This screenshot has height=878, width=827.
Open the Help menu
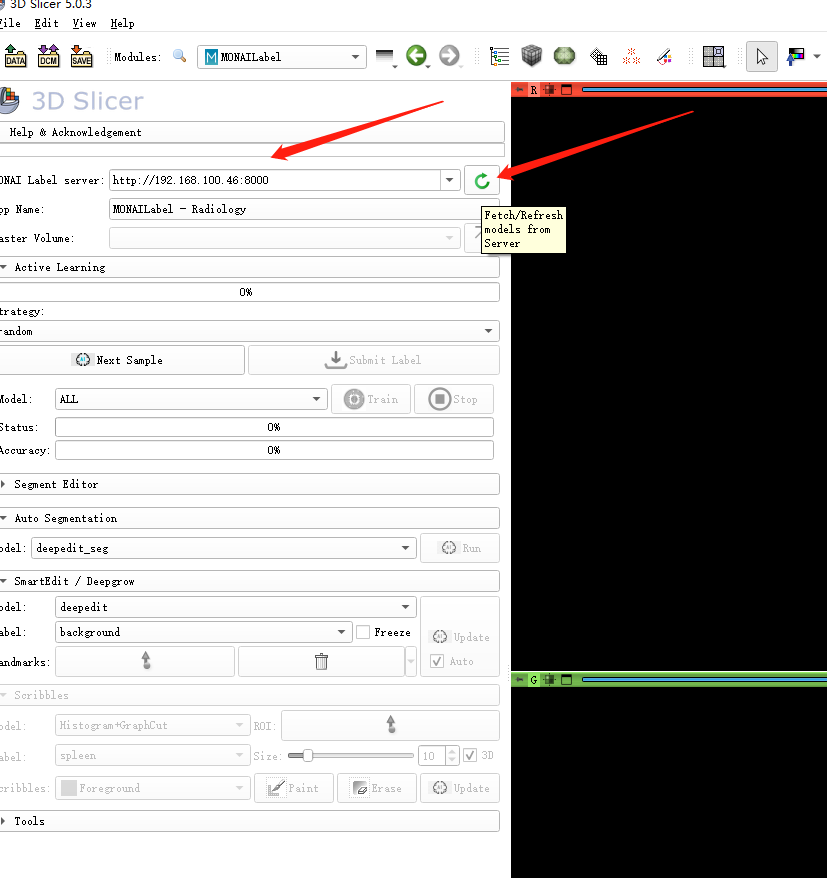[x=122, y=24]
